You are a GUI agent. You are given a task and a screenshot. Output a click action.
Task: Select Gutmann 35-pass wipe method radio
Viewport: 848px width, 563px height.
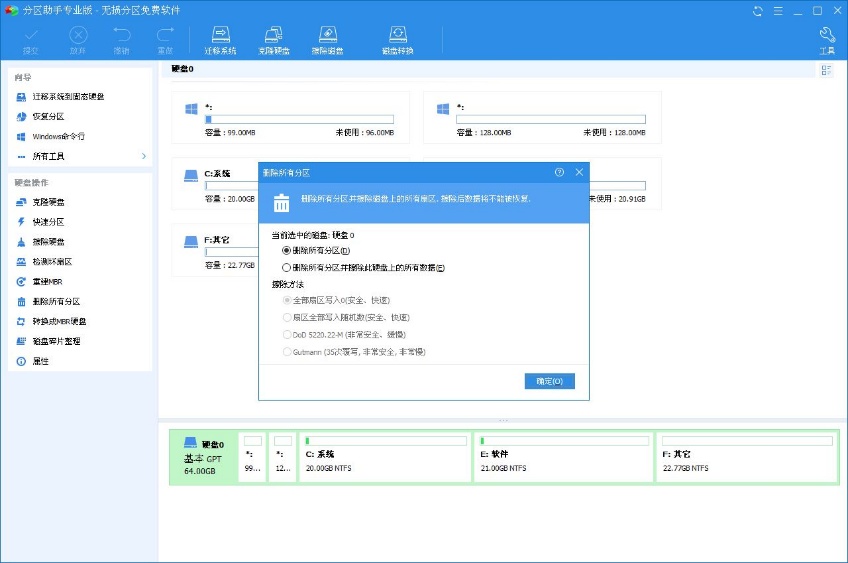tap(287, 352)
